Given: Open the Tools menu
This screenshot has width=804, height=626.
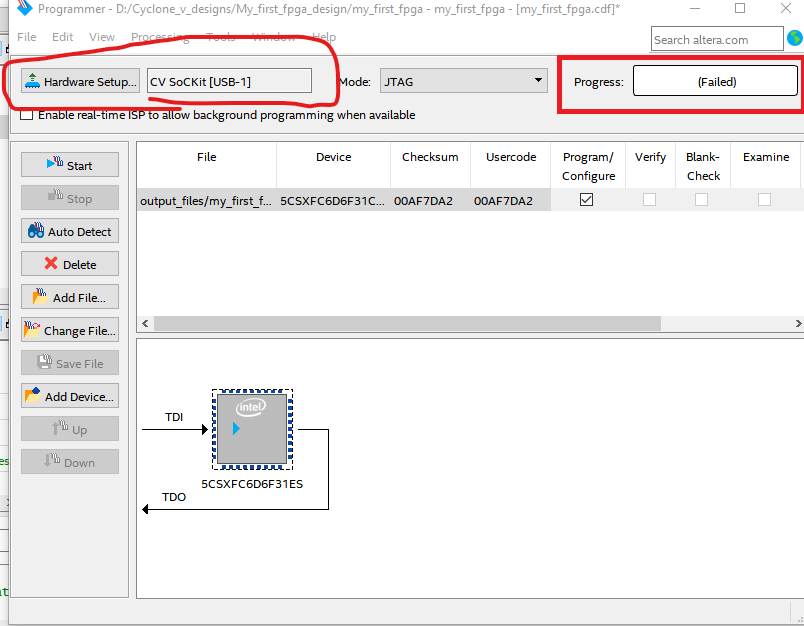Looking at the screenshot, I should pos(220,37).
